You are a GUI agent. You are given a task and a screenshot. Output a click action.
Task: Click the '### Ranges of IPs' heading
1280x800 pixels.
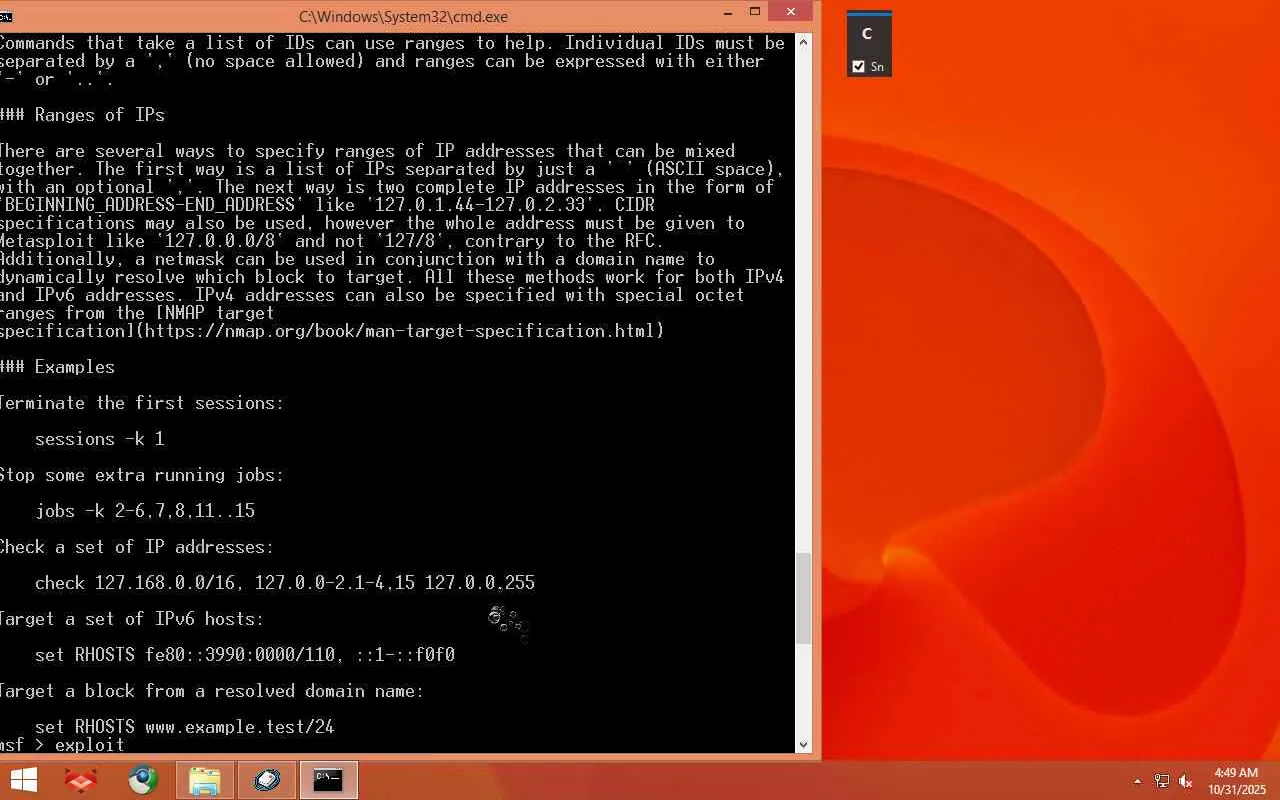click(83, 115)
